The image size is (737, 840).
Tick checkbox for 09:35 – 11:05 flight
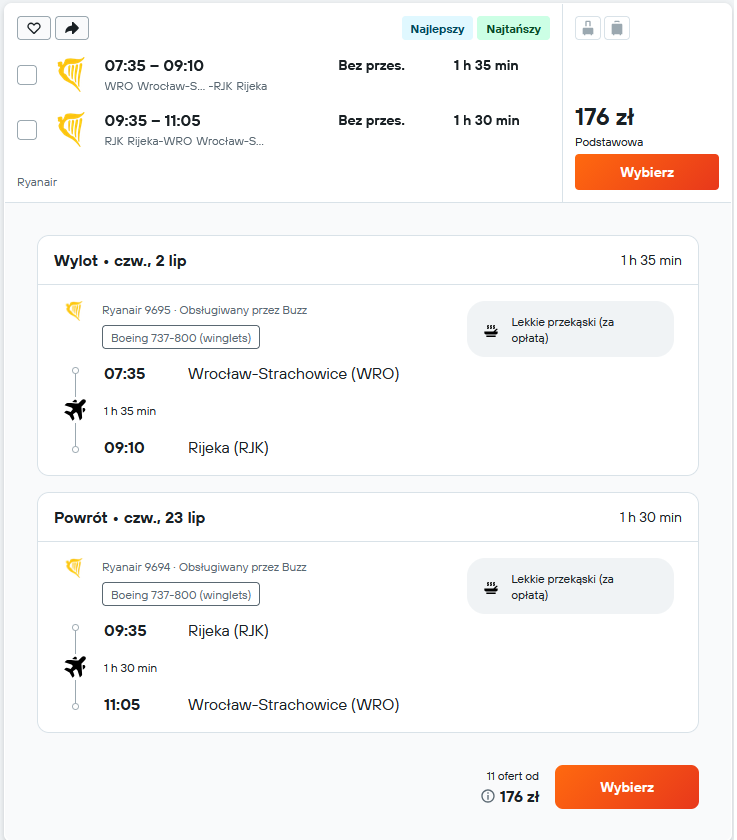[x=27, y=130]
